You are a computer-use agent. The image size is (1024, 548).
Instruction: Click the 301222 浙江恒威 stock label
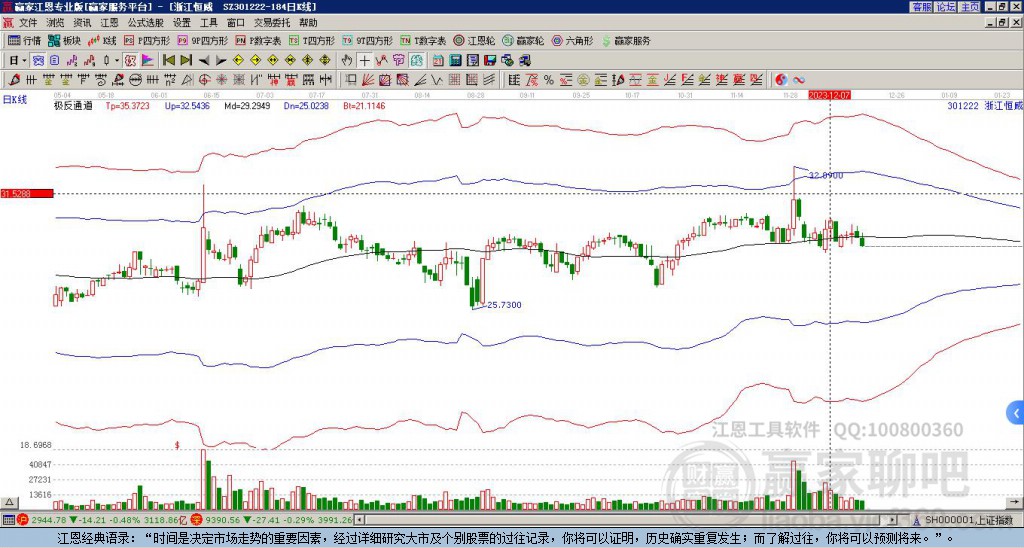point(985,105)
